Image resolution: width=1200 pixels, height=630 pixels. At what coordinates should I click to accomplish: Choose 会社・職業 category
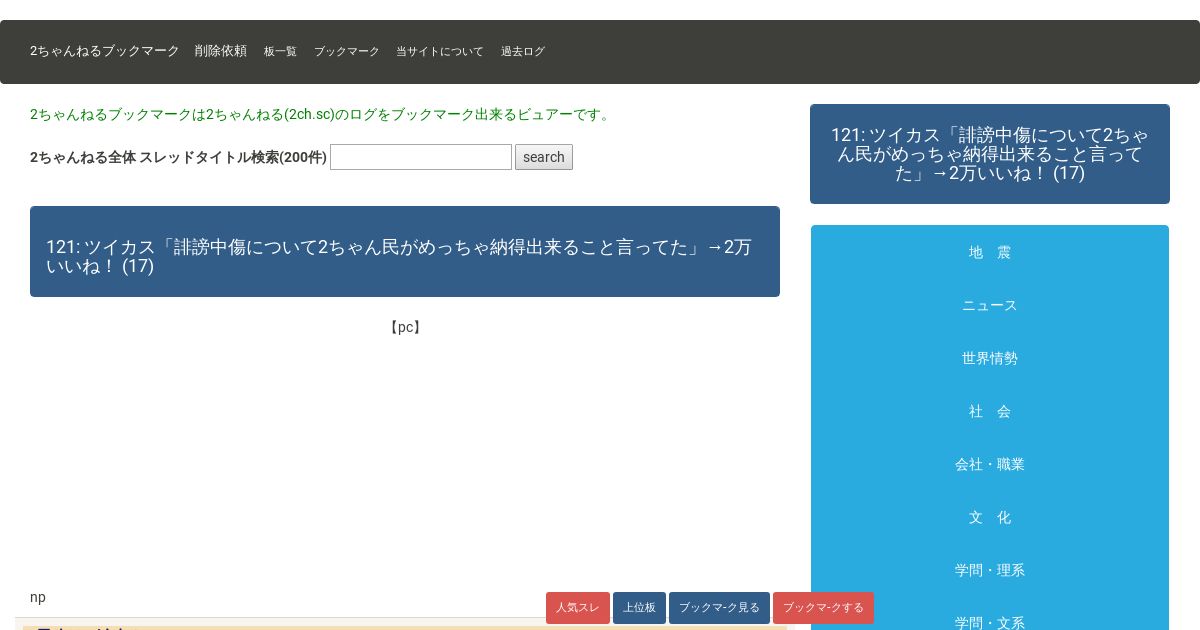pyautogui.click(x=990, y=465)
